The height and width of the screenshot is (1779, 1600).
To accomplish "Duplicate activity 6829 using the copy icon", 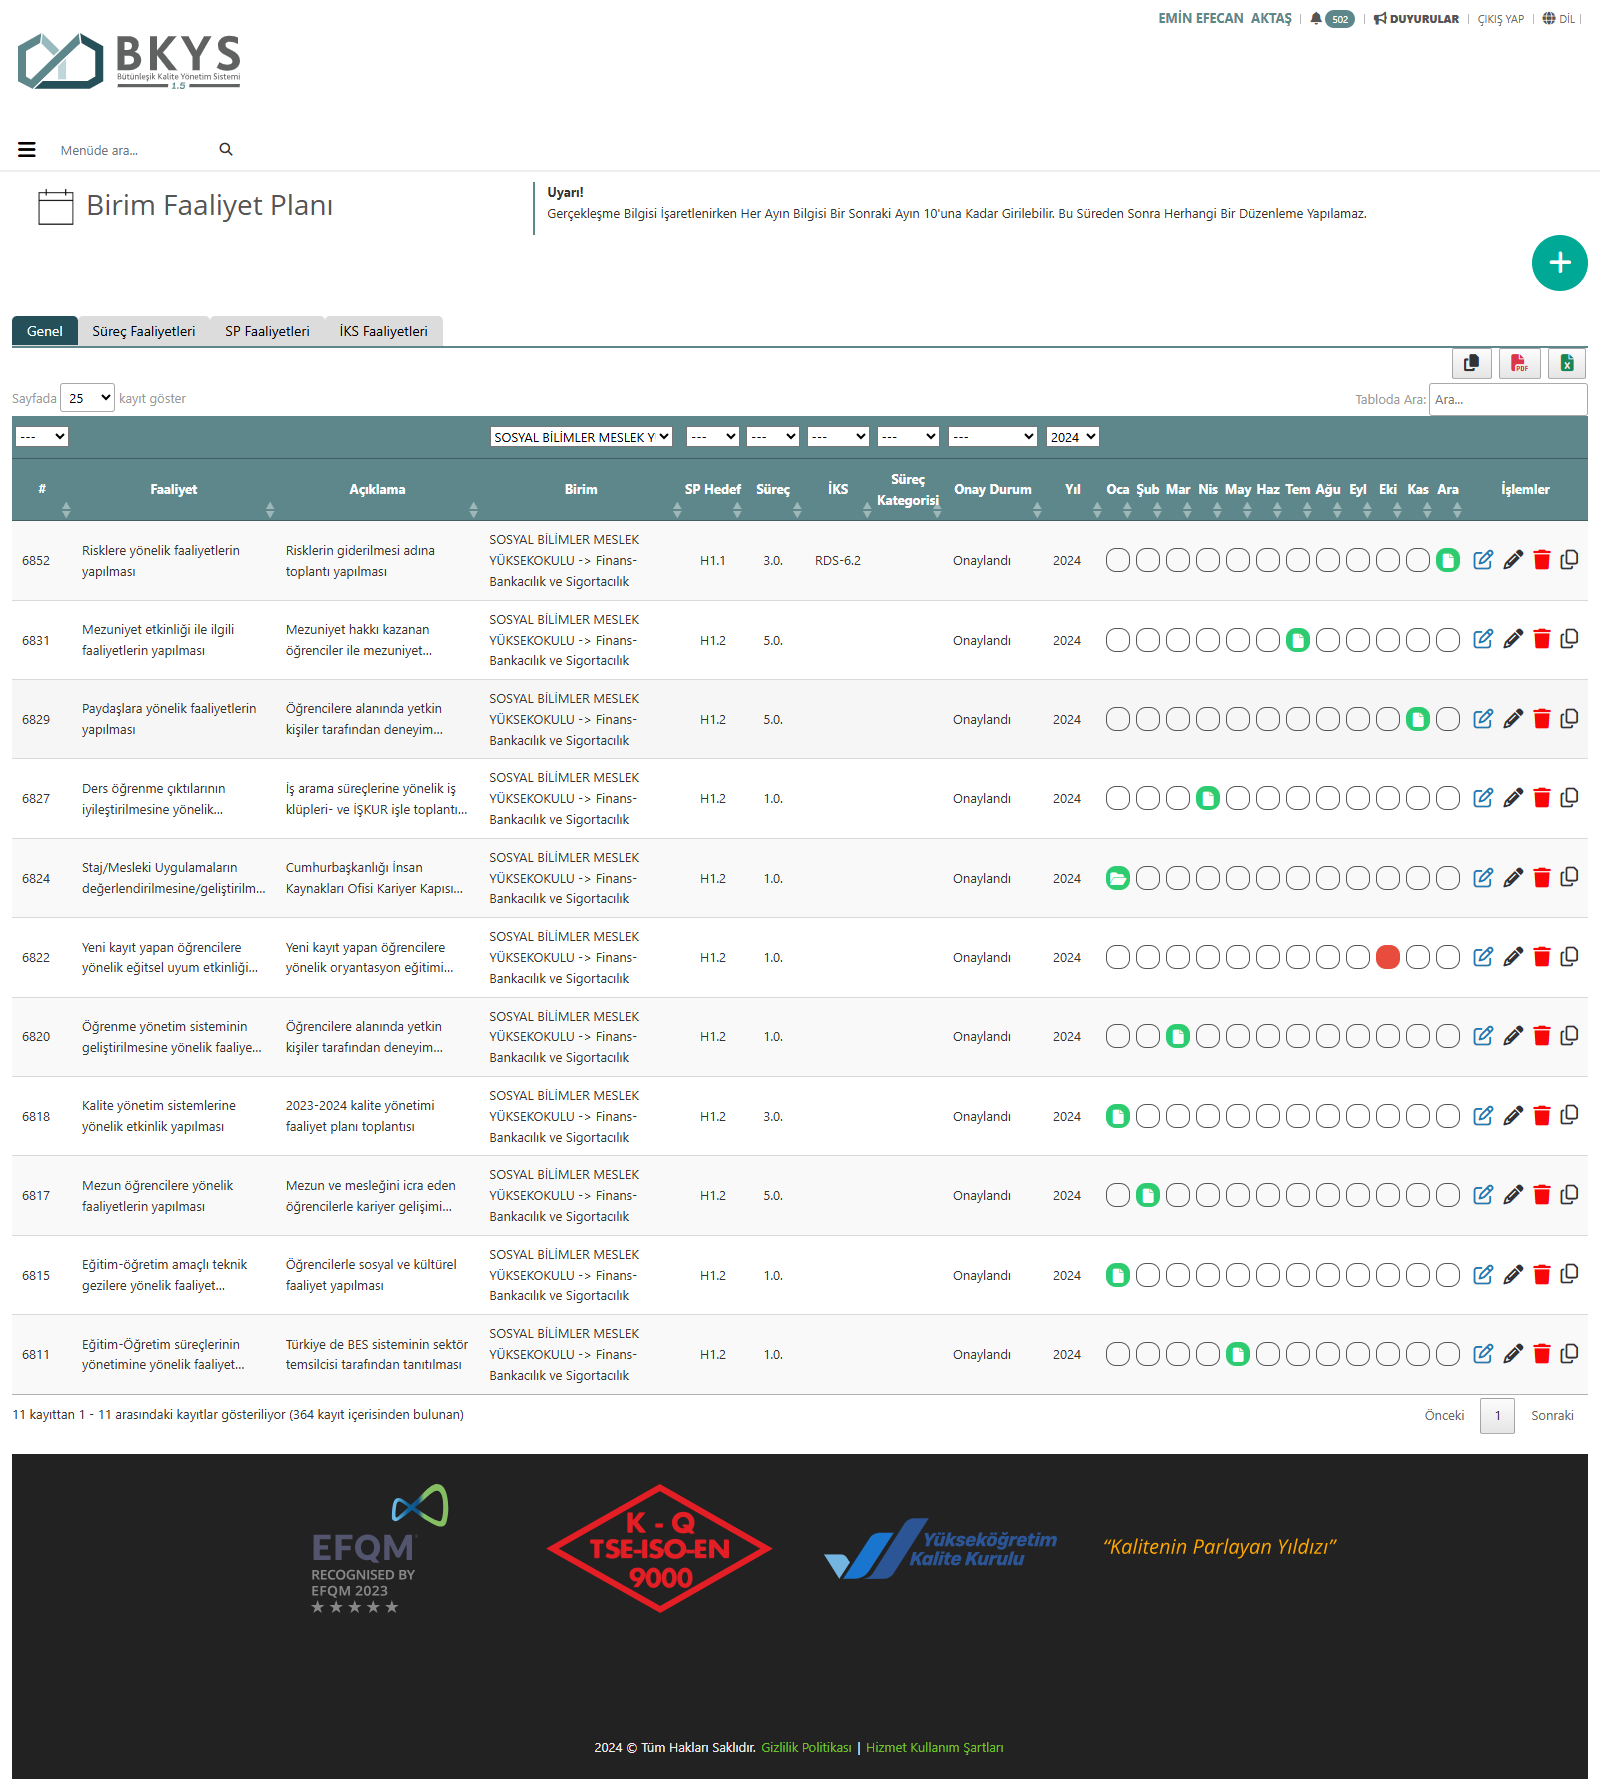I will click(1569, 719).
